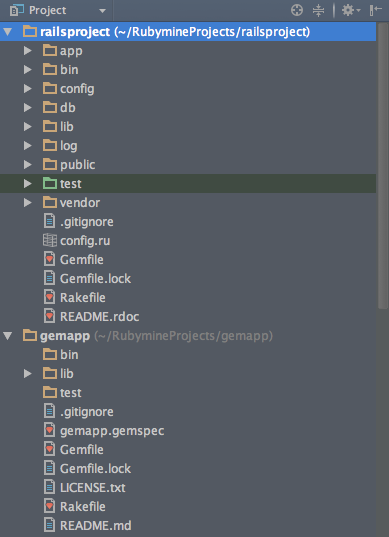
Task: Click the Rakefile ruby icon under gemapp
Action: pyautogui.click(x=50, y=507)
